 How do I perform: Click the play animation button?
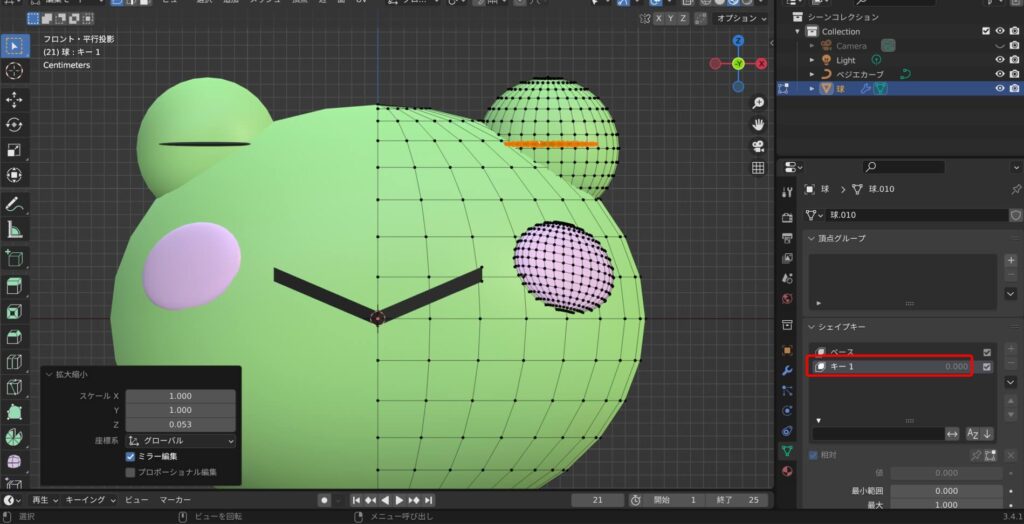click(x=399, y=500)
